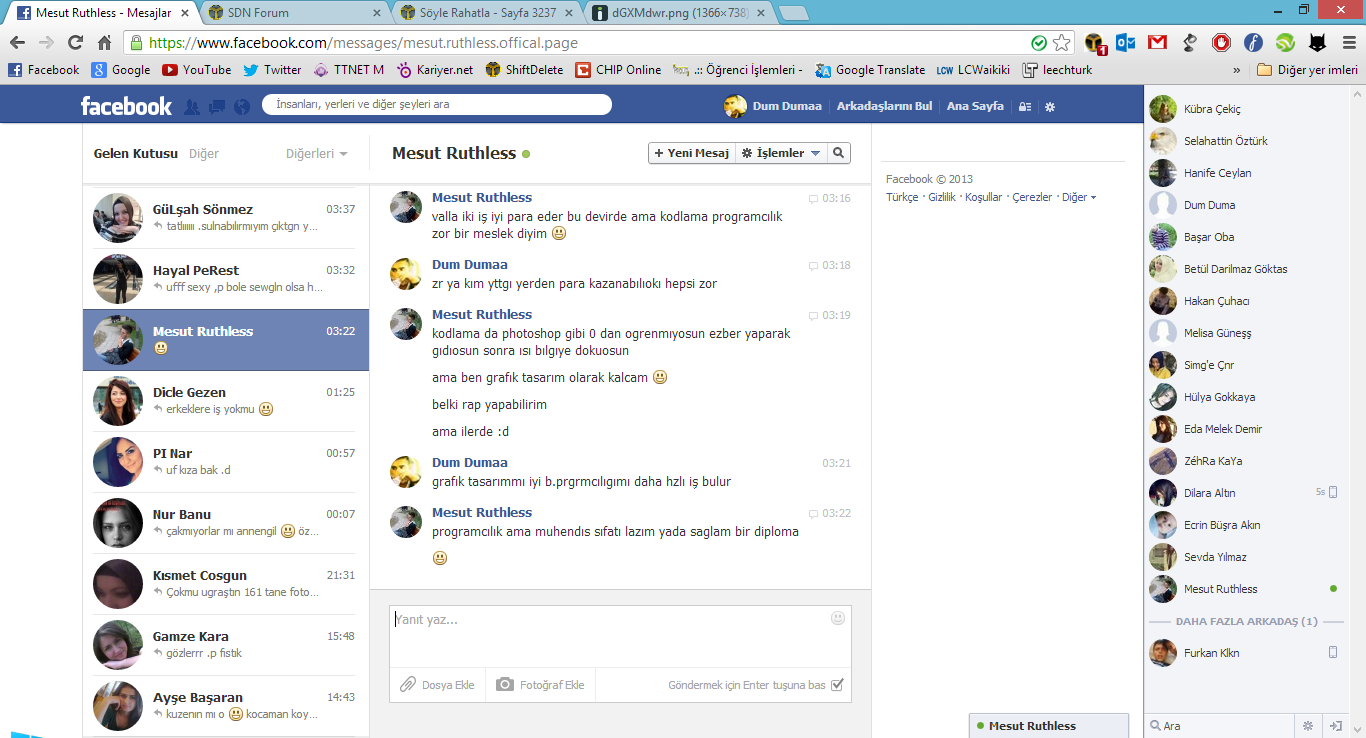1366x738 pixels.
Task: Select the Gelen Kutusu inbox tab
Action: tap(136, 154)
